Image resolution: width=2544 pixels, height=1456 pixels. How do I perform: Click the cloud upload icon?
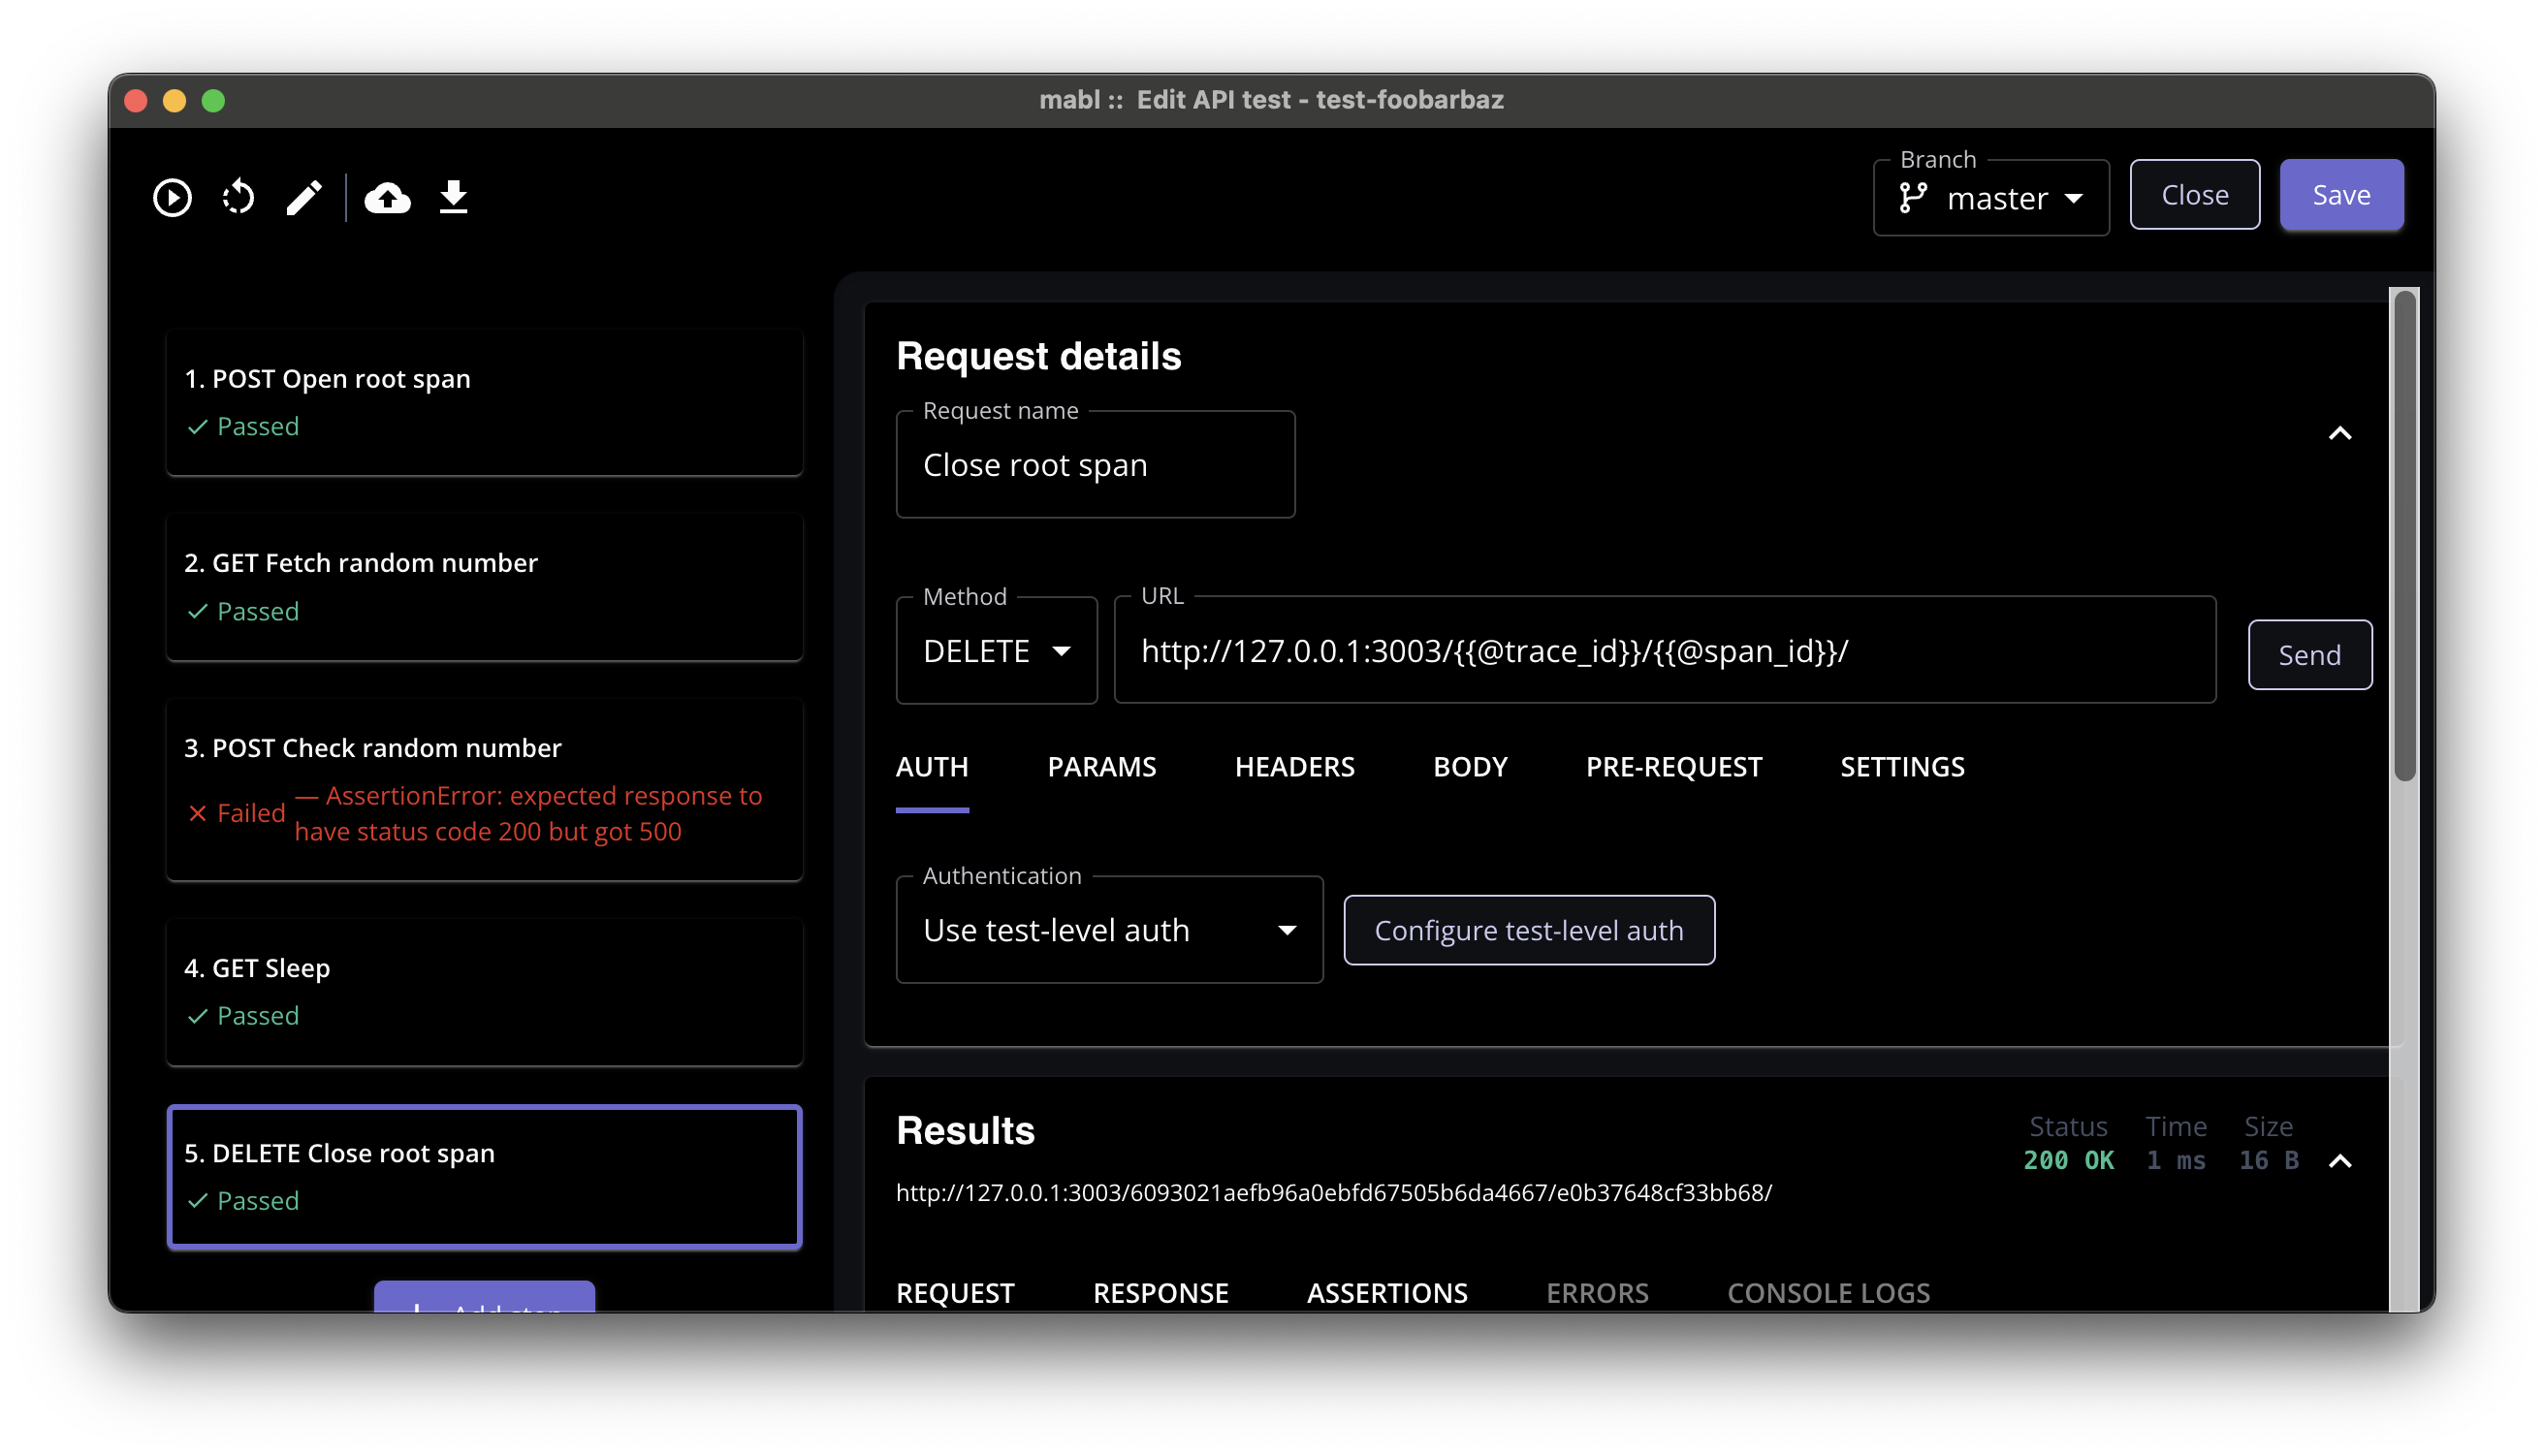387,197
